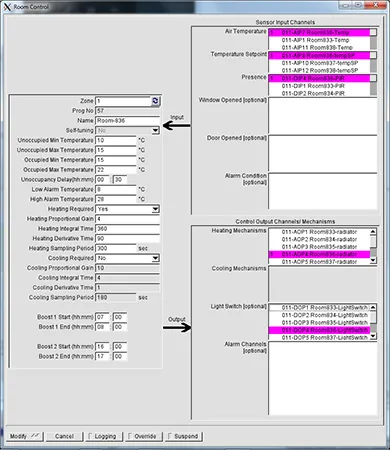The image size is (390, 450).
Task: Select 011-AOP2 Room834-radiator heating mechanism
Action: click(319, 239)
